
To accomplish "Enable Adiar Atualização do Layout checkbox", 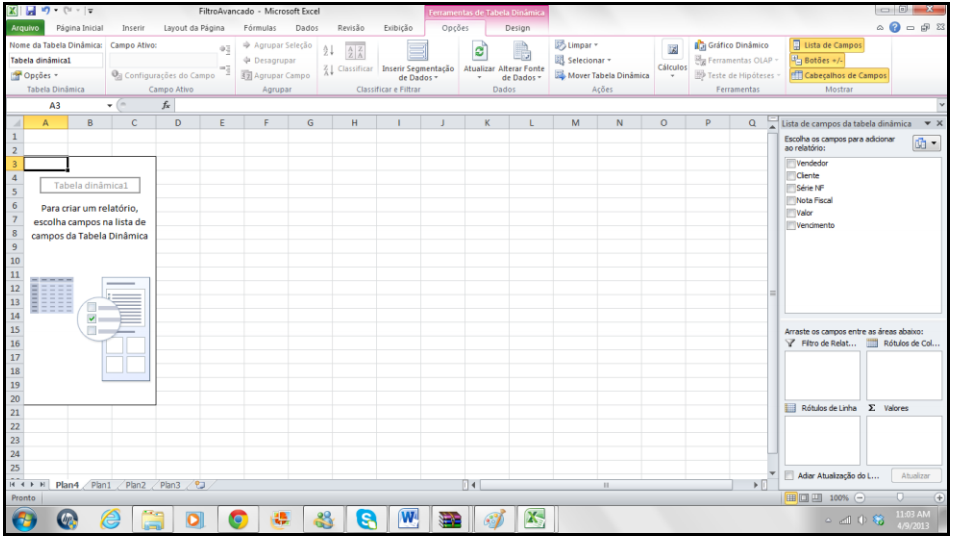I will pos(789,476).
